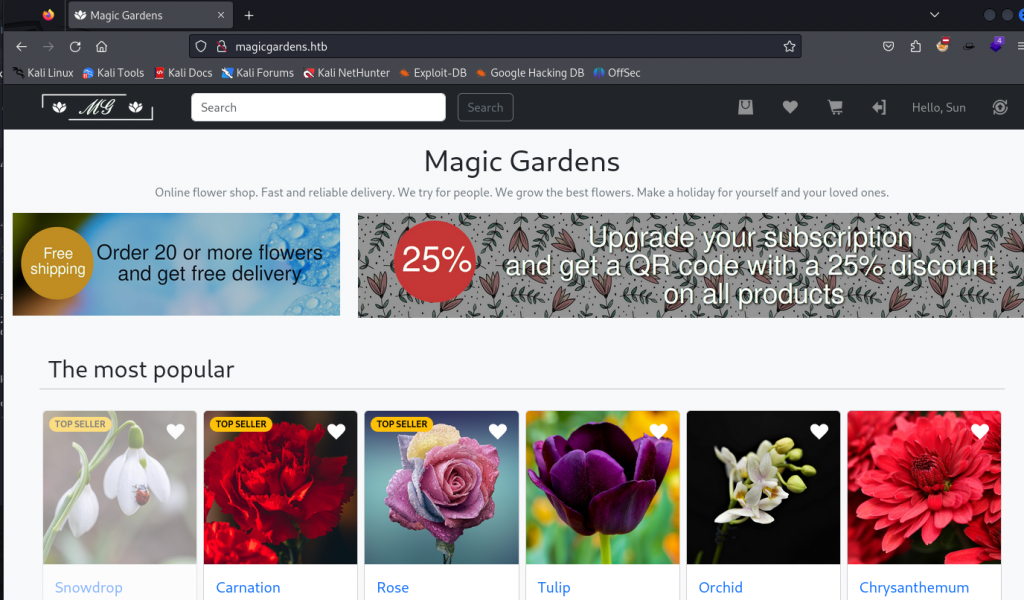This screenshot has width=1024, height=600.
Task: Open the OffSec bookmark
Action: (x=617, y=72)
